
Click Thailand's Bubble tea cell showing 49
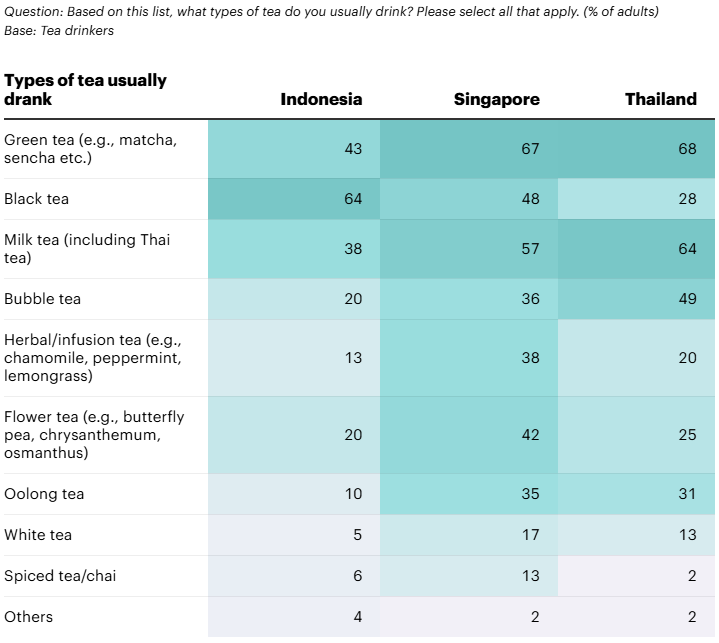click(x=686, y=299)
